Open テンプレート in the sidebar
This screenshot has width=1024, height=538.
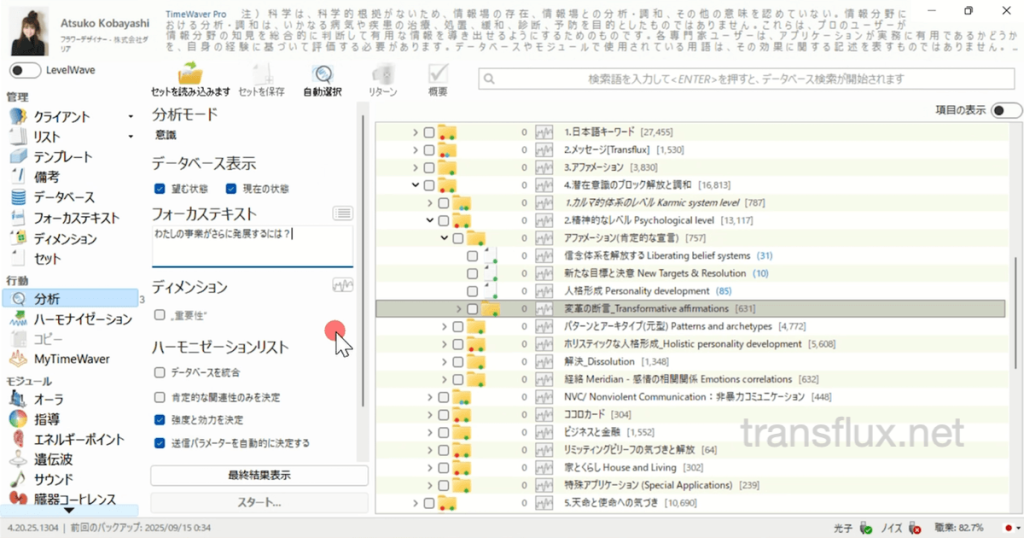63,157
